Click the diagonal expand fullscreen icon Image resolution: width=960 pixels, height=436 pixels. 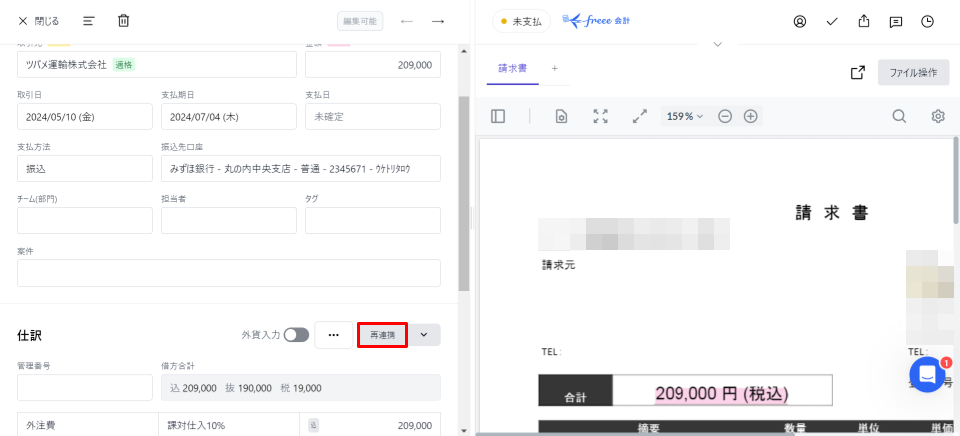coord(640,116)
